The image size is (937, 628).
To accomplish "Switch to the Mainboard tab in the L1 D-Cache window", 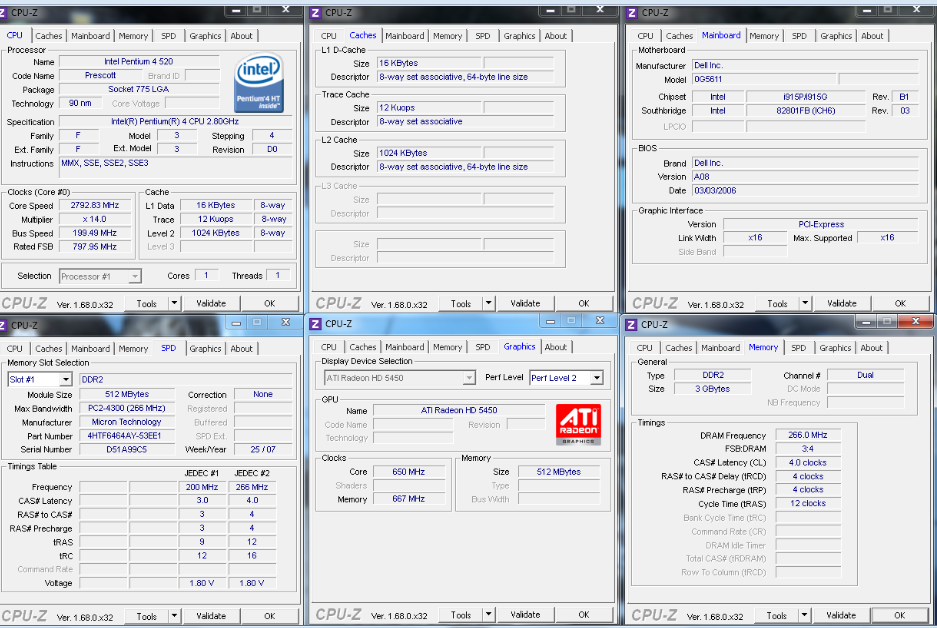I will pyautogui.click(x=405, y=36).
